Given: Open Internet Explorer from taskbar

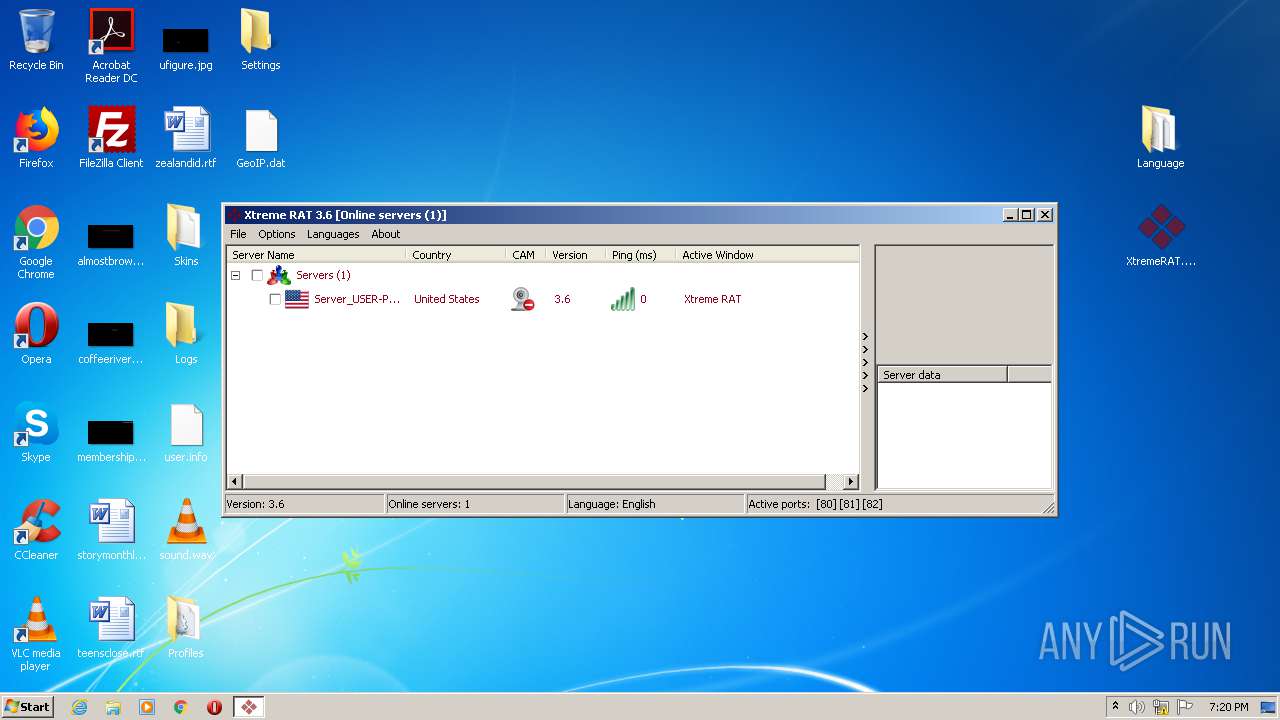Looking at the screenshot, I should (79, 707).
